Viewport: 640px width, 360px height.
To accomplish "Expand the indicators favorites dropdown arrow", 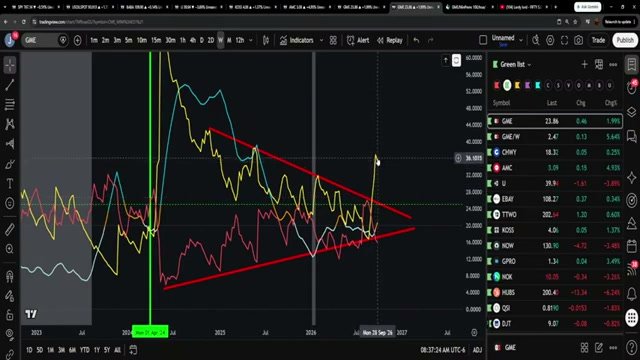I will [321, 40].
